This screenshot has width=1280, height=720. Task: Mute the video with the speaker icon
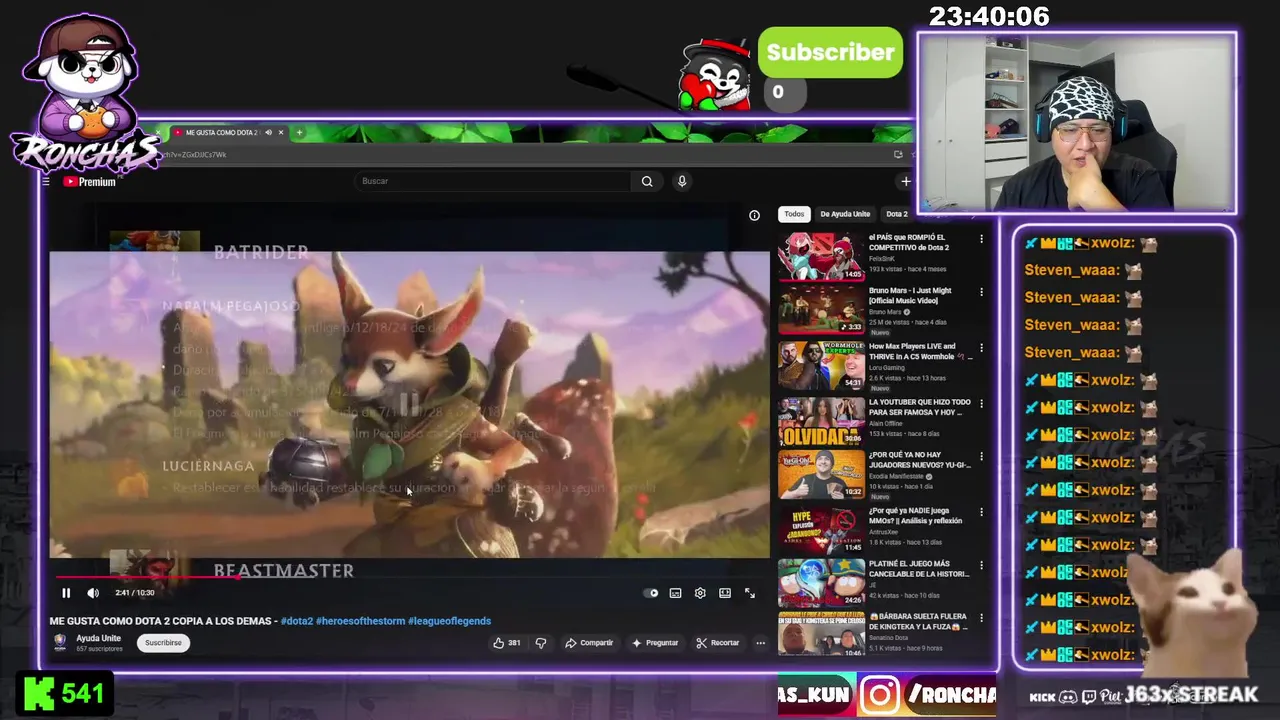coord(93,593)
